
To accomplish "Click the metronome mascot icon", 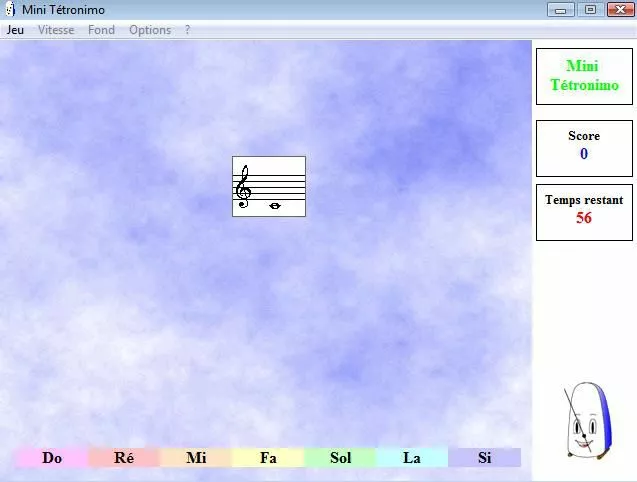I will [x=587, y=421].
